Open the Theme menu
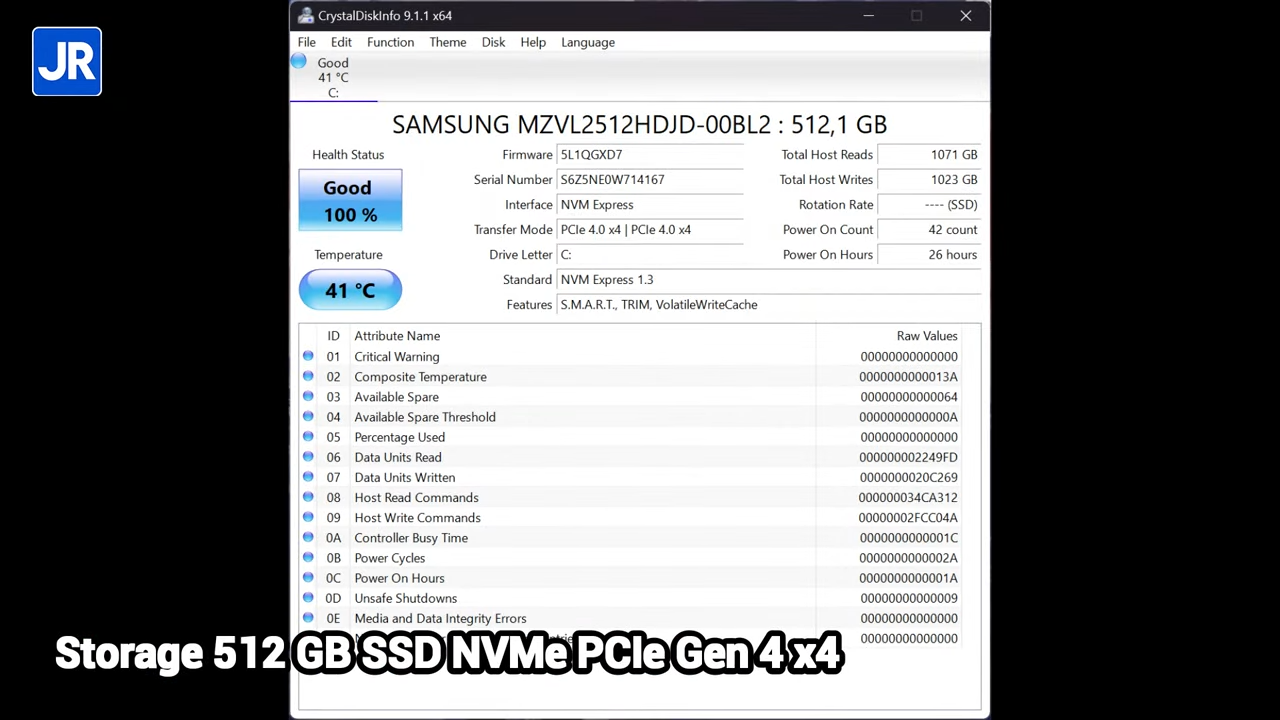Screen dimensions: 1280x720 (x=447, y=42)
